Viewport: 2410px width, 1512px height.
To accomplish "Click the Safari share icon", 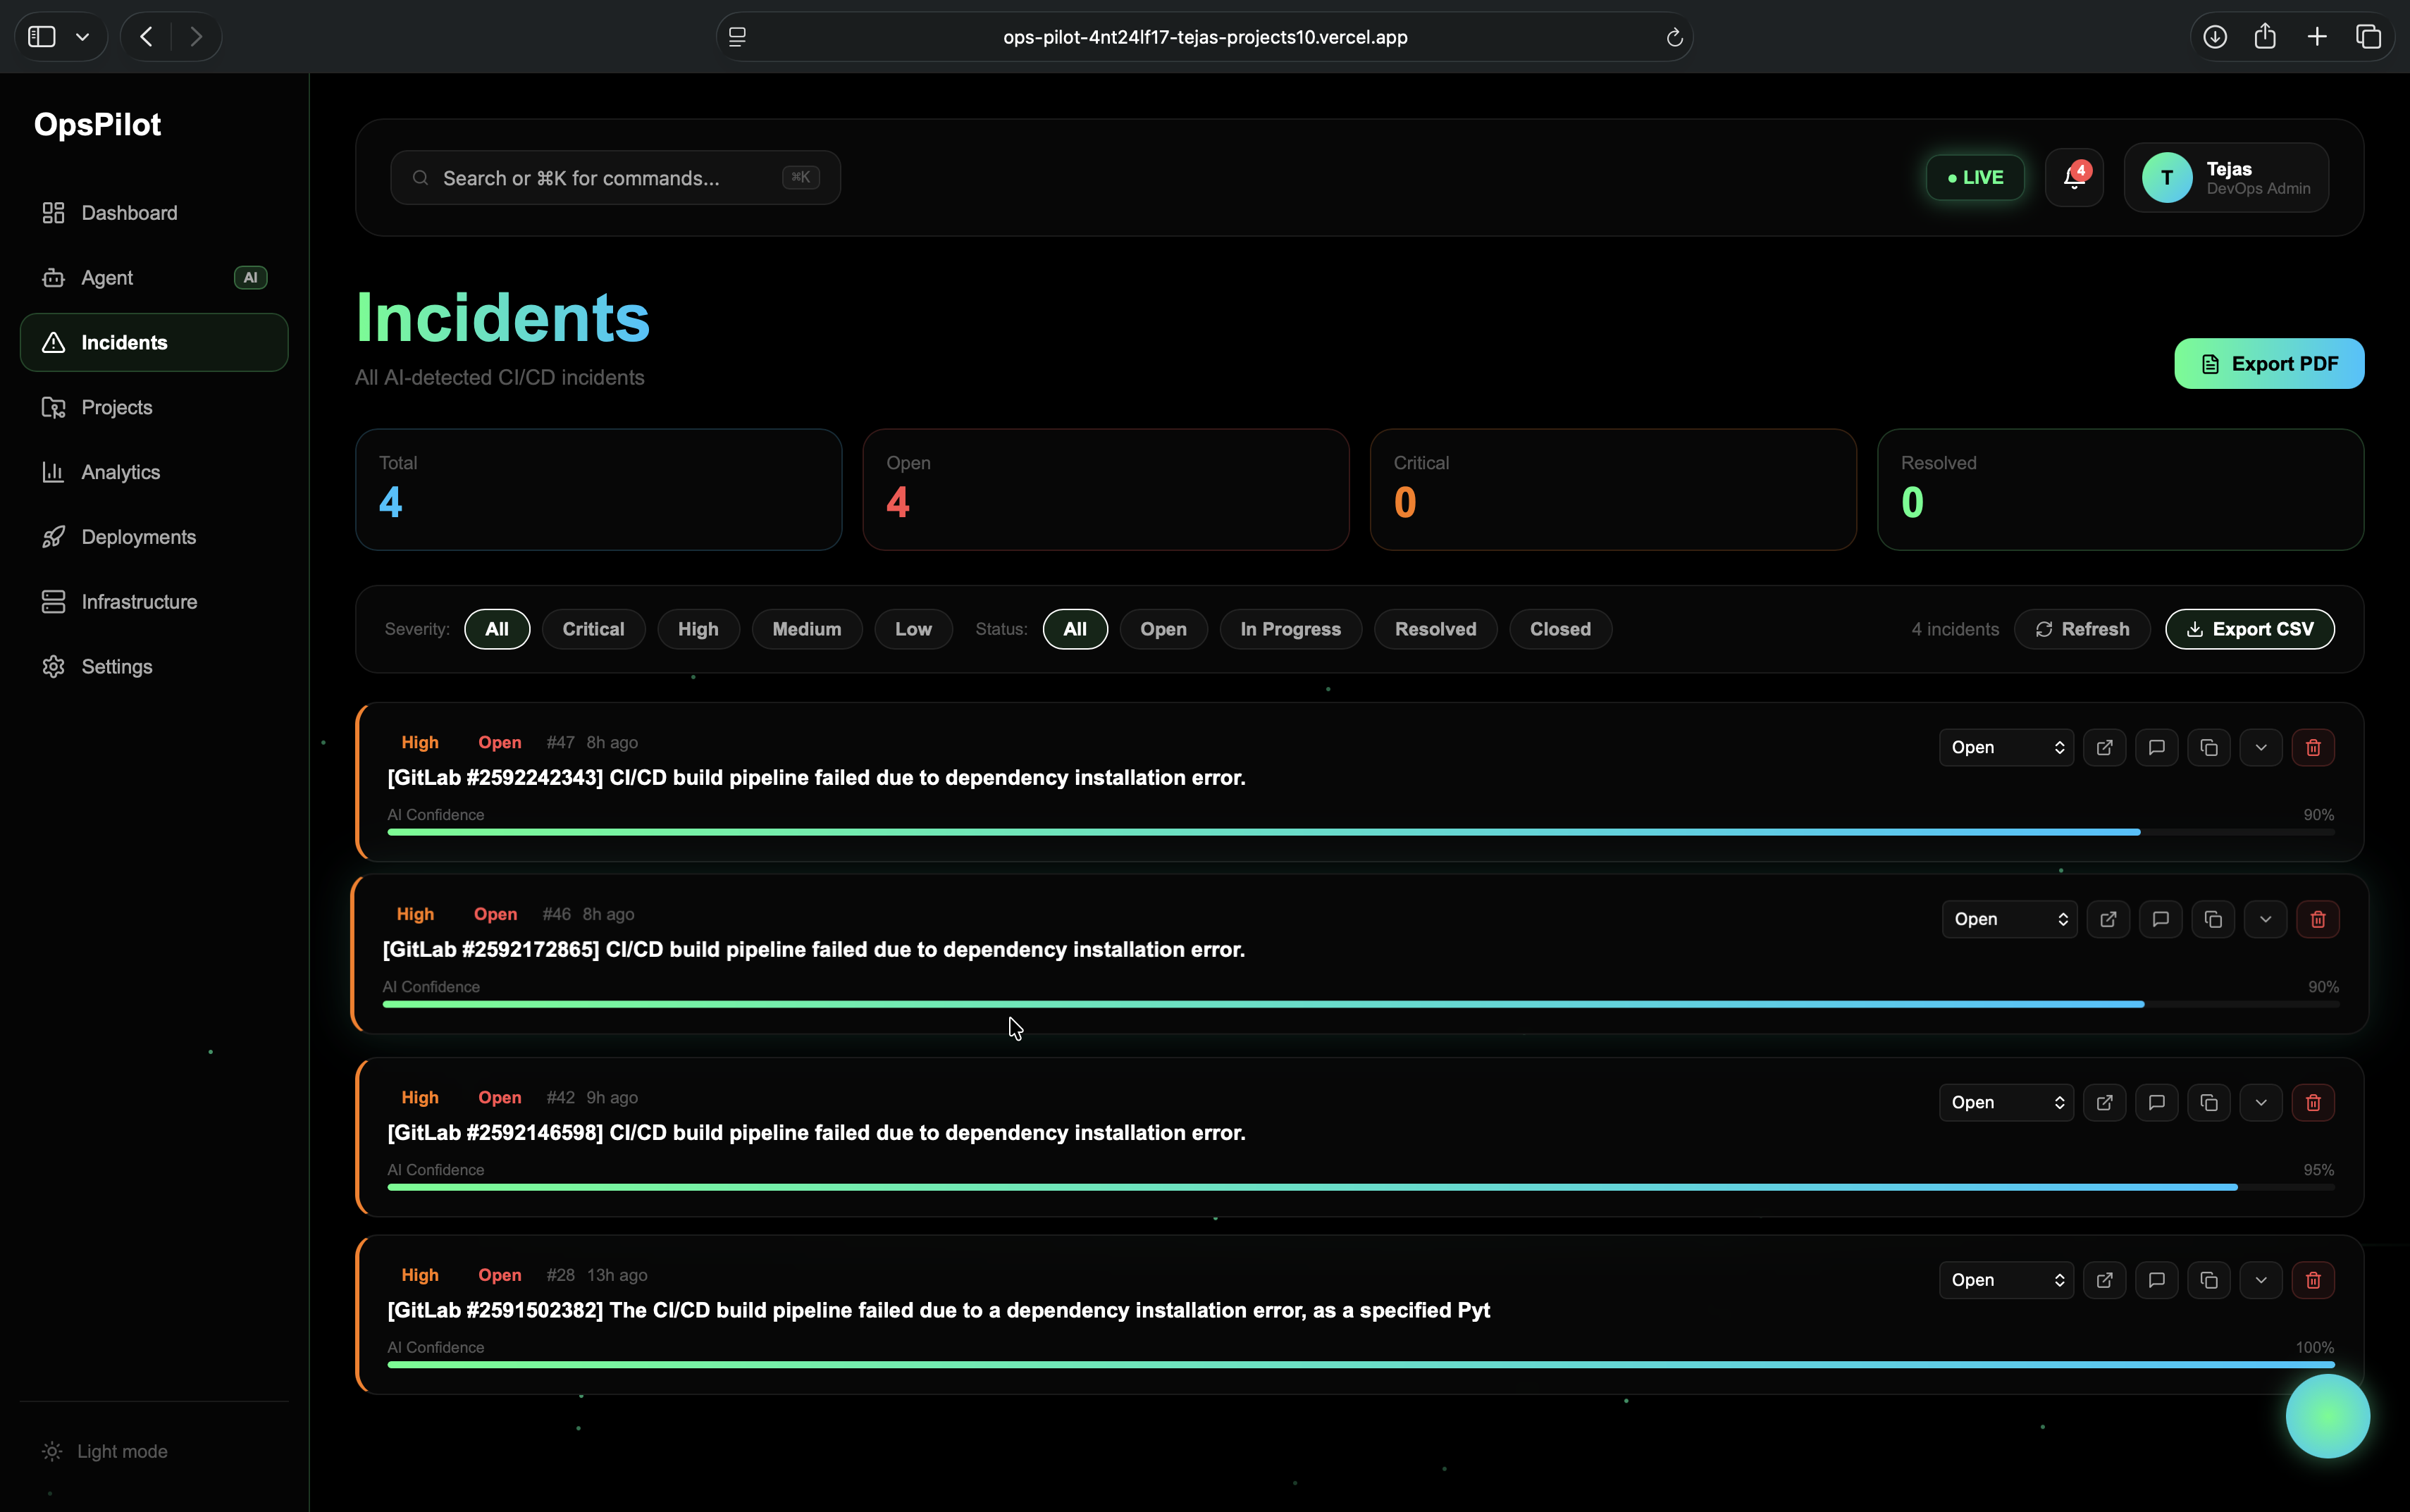I will click(2265, 37).
